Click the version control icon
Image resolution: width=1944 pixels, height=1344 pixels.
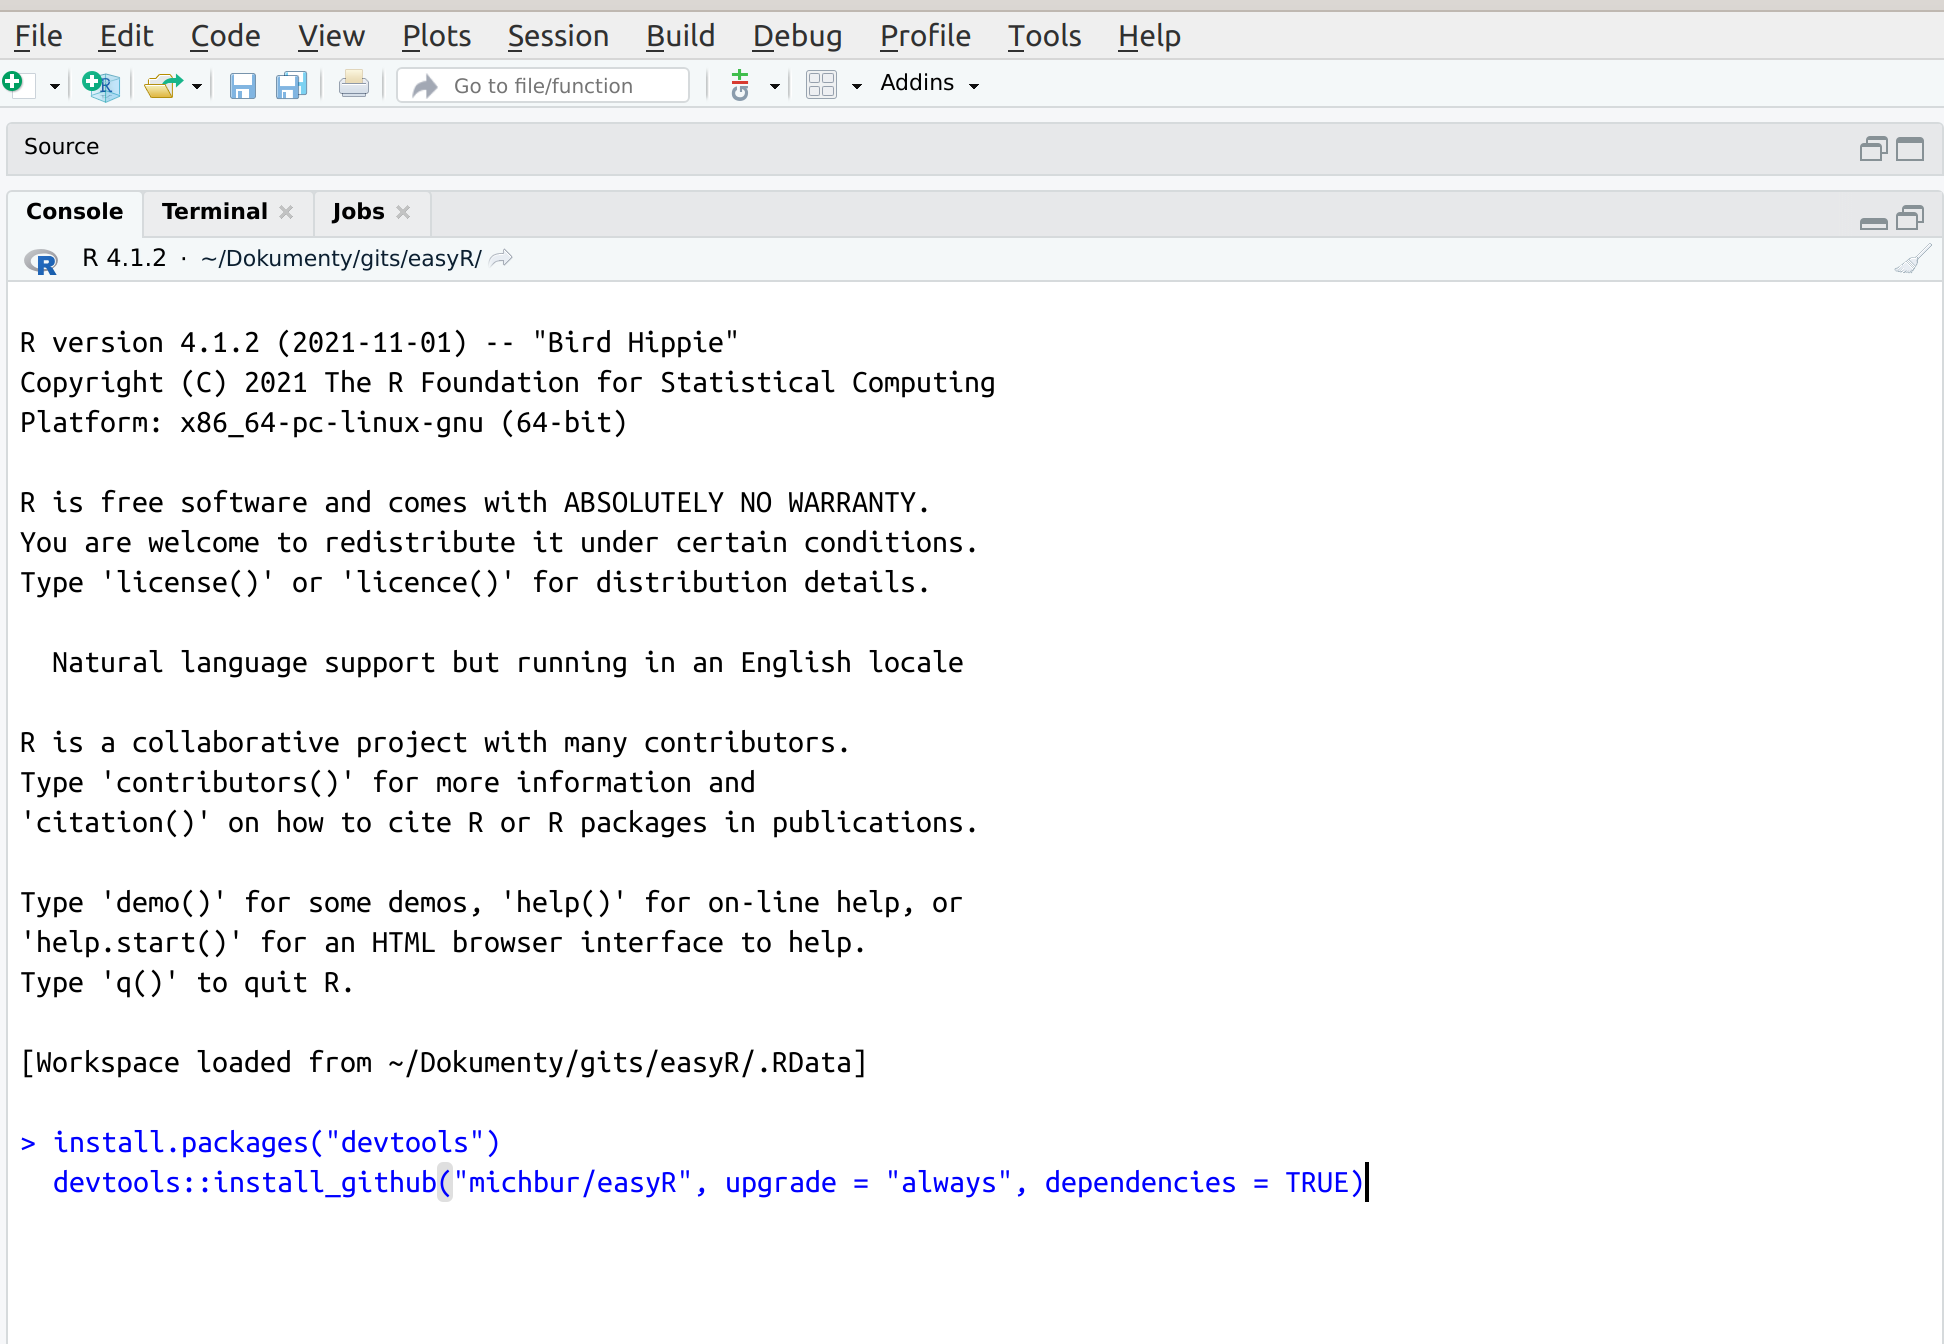tap(740, 85)
